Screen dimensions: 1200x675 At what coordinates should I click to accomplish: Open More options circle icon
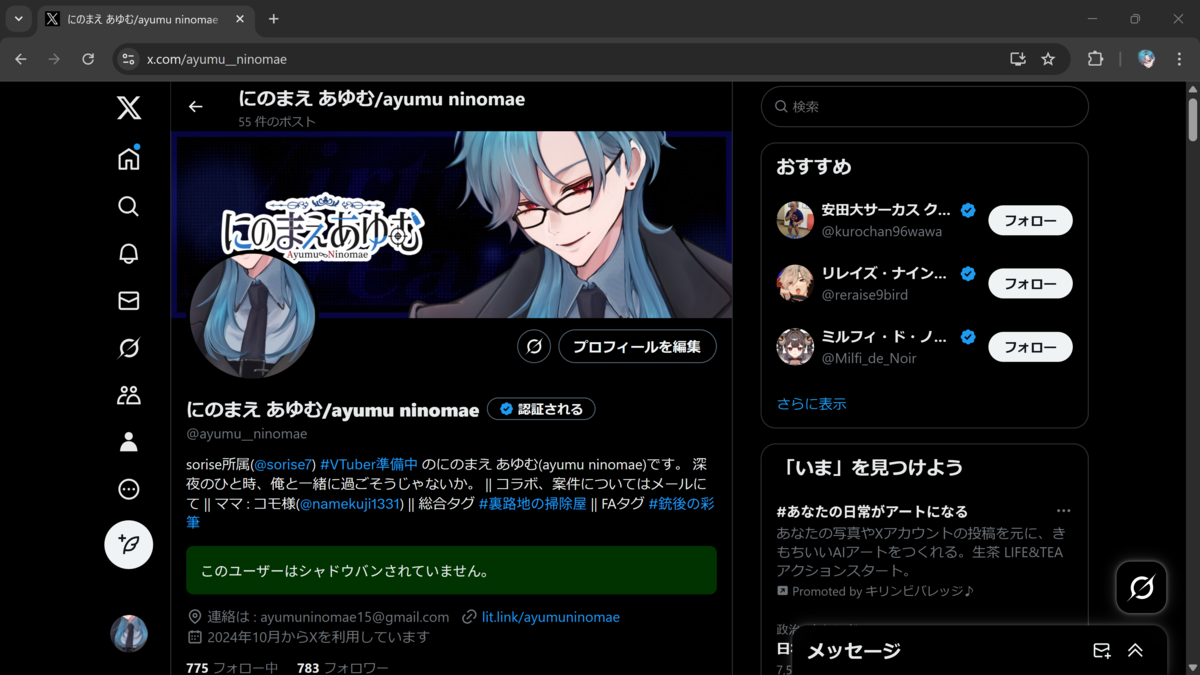(129, 489)
